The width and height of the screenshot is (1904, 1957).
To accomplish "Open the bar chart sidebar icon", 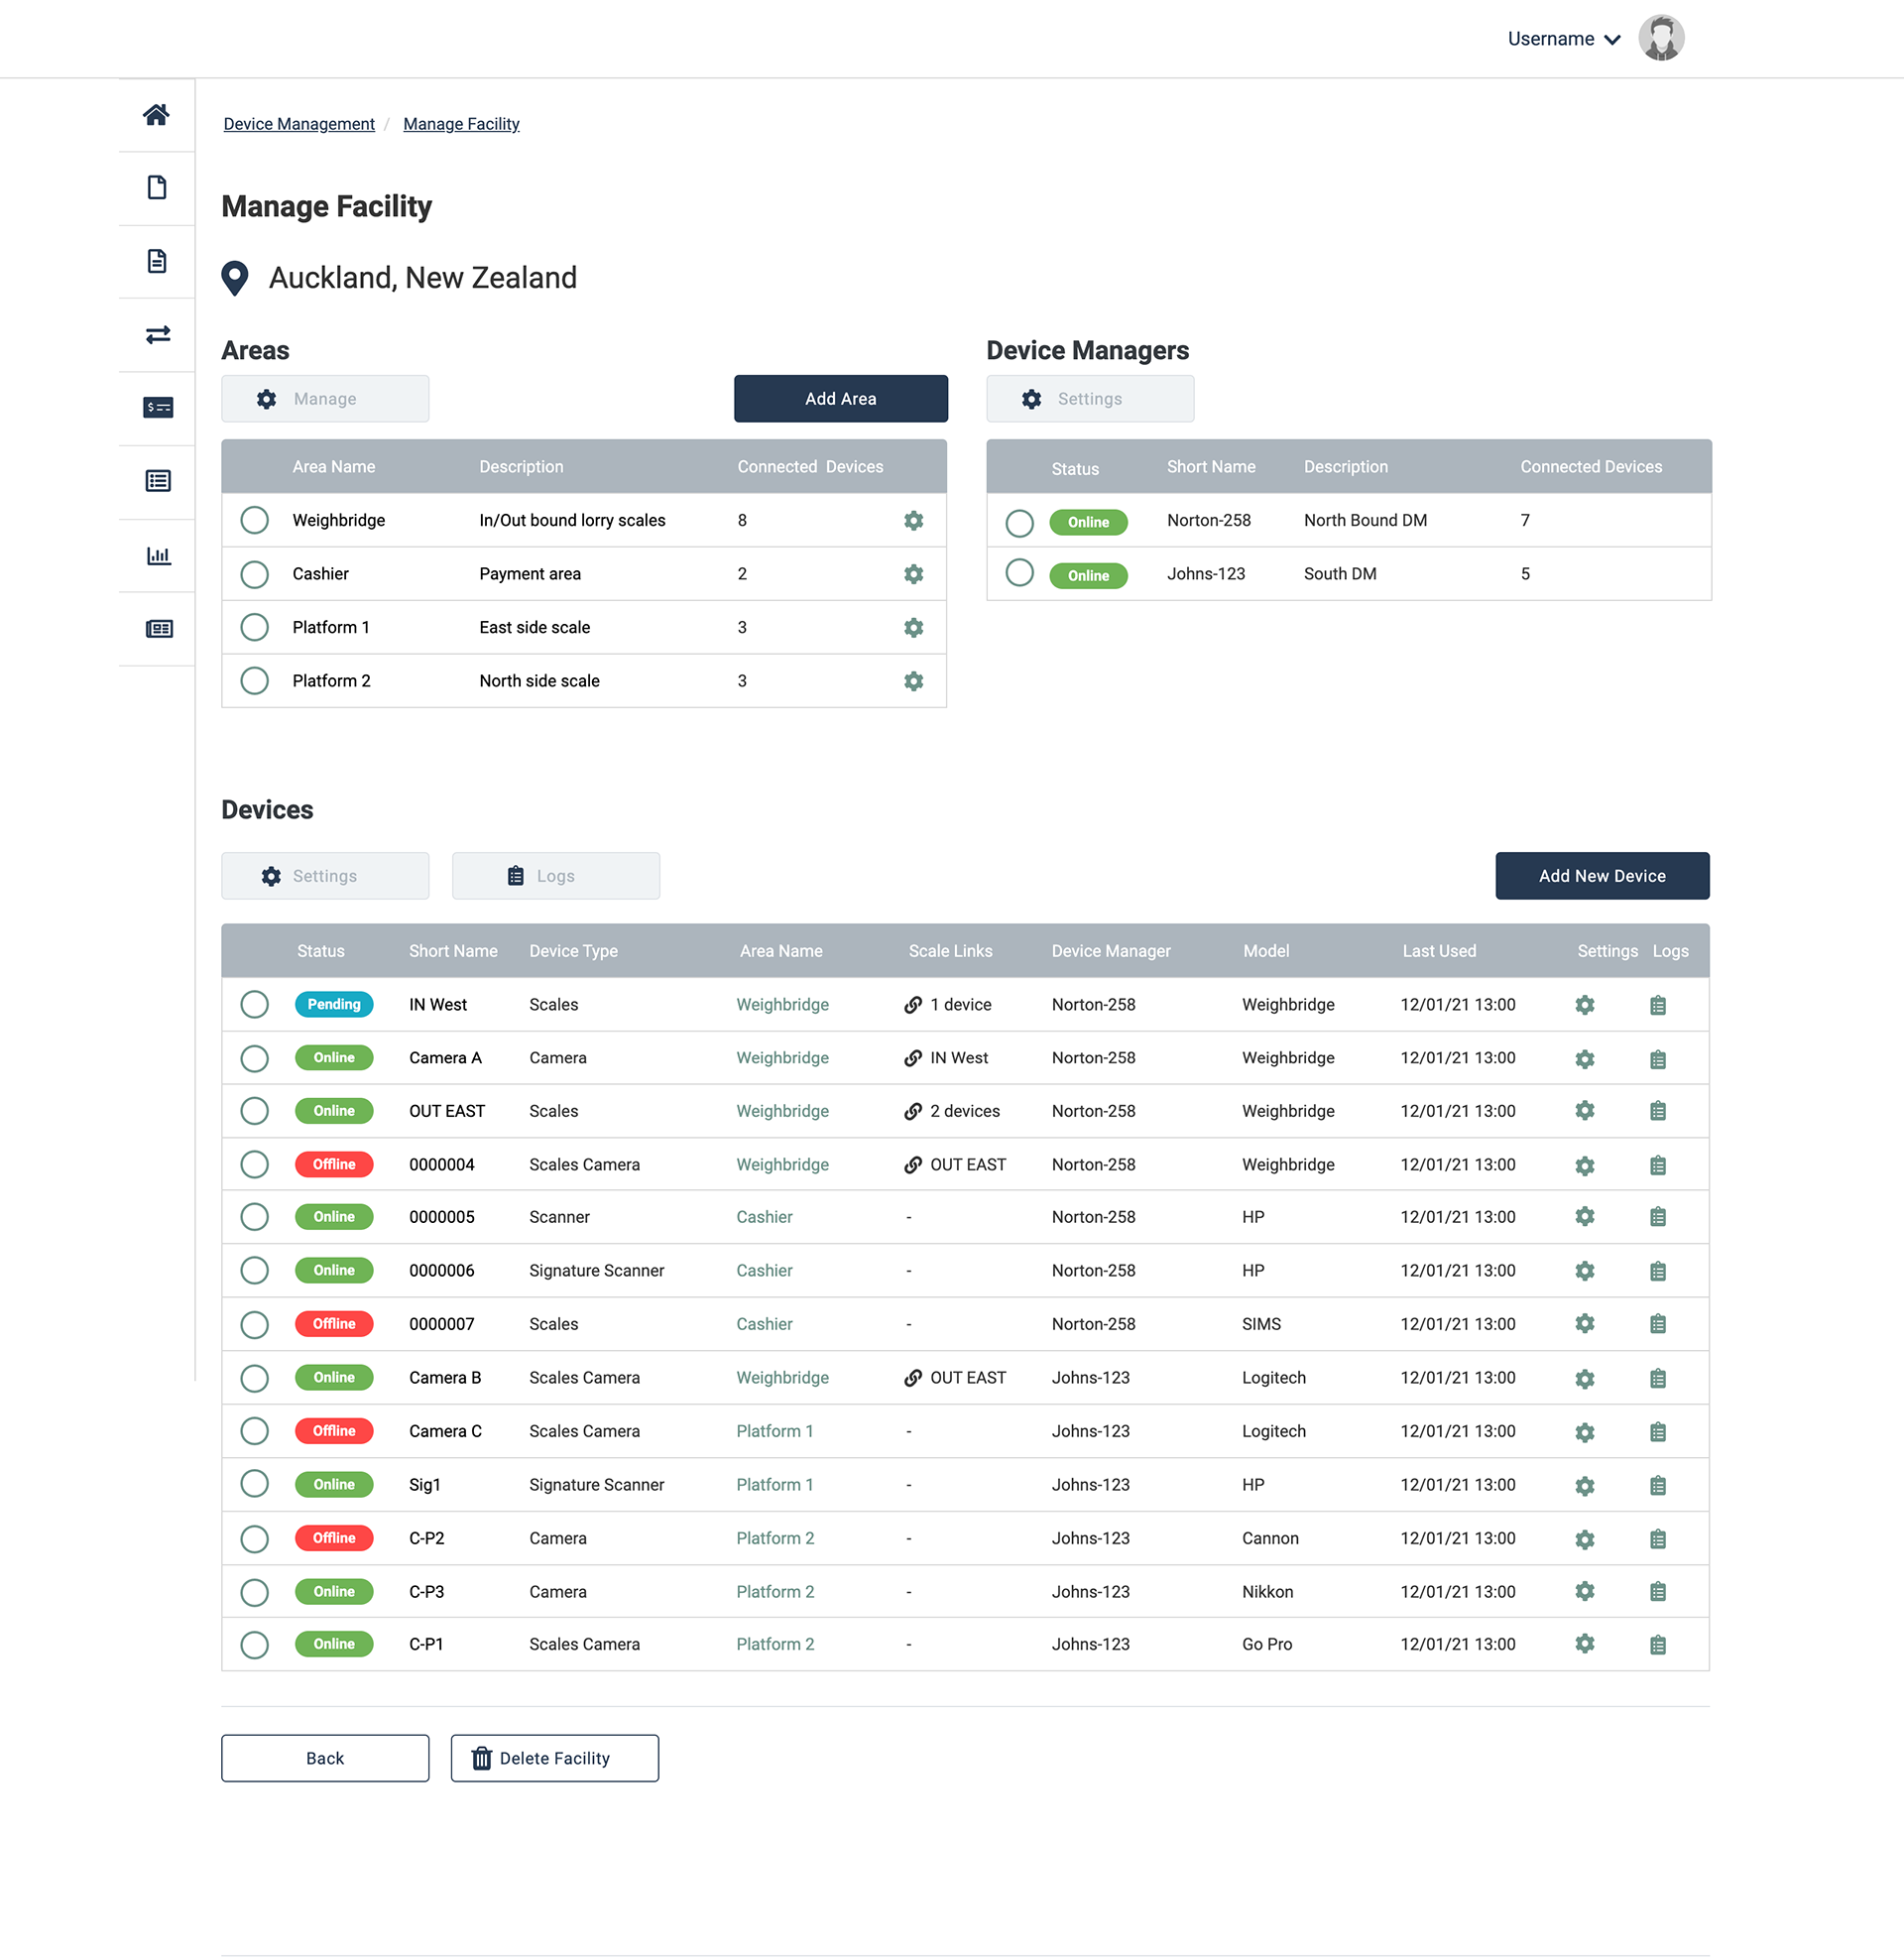I will 158,556.
